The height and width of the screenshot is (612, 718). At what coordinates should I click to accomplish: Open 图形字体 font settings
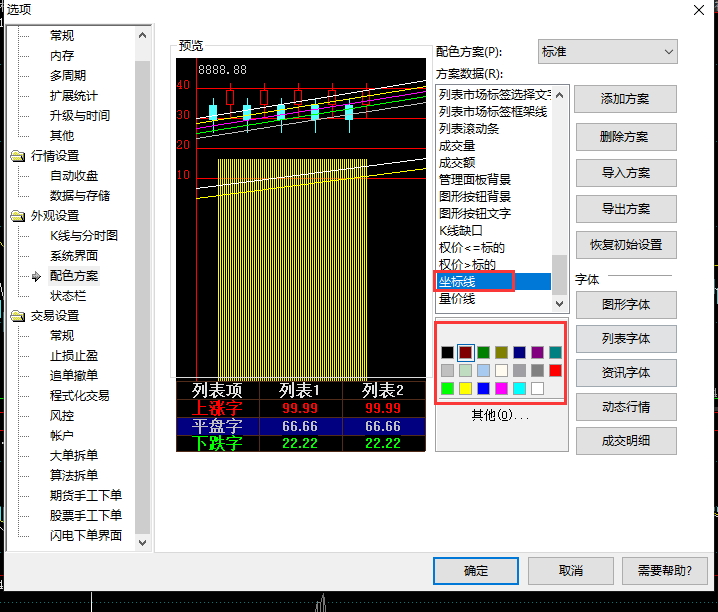pos(625,305)
